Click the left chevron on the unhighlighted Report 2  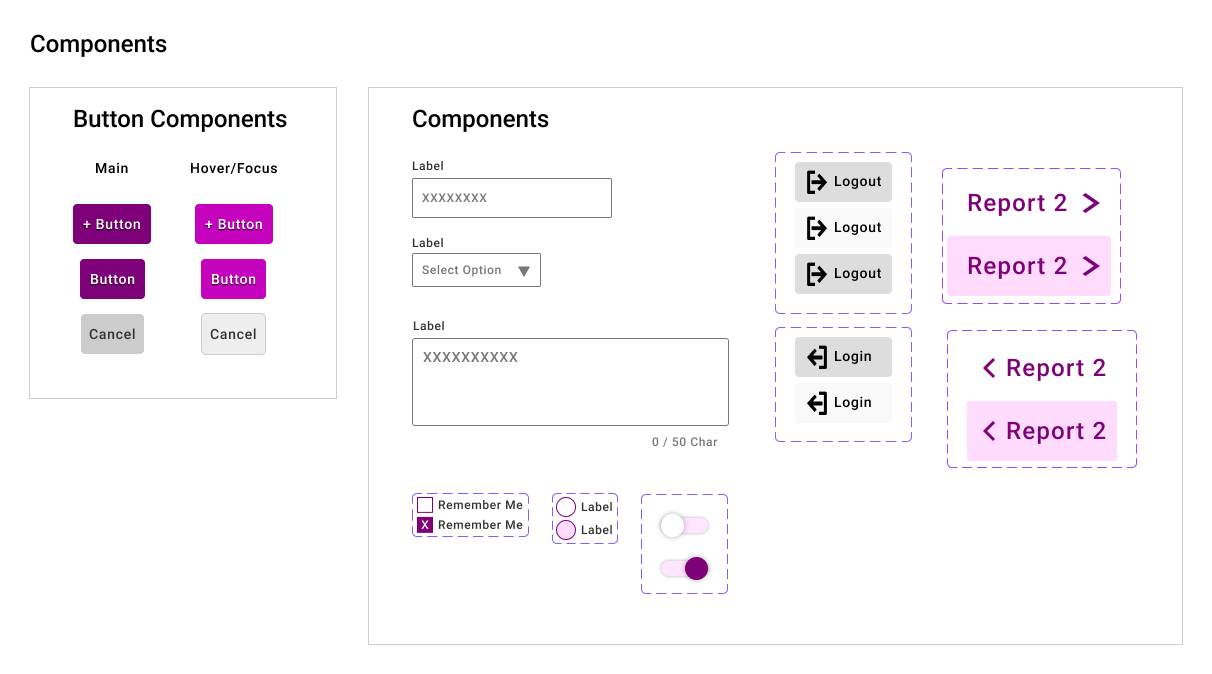click(989, 368)
